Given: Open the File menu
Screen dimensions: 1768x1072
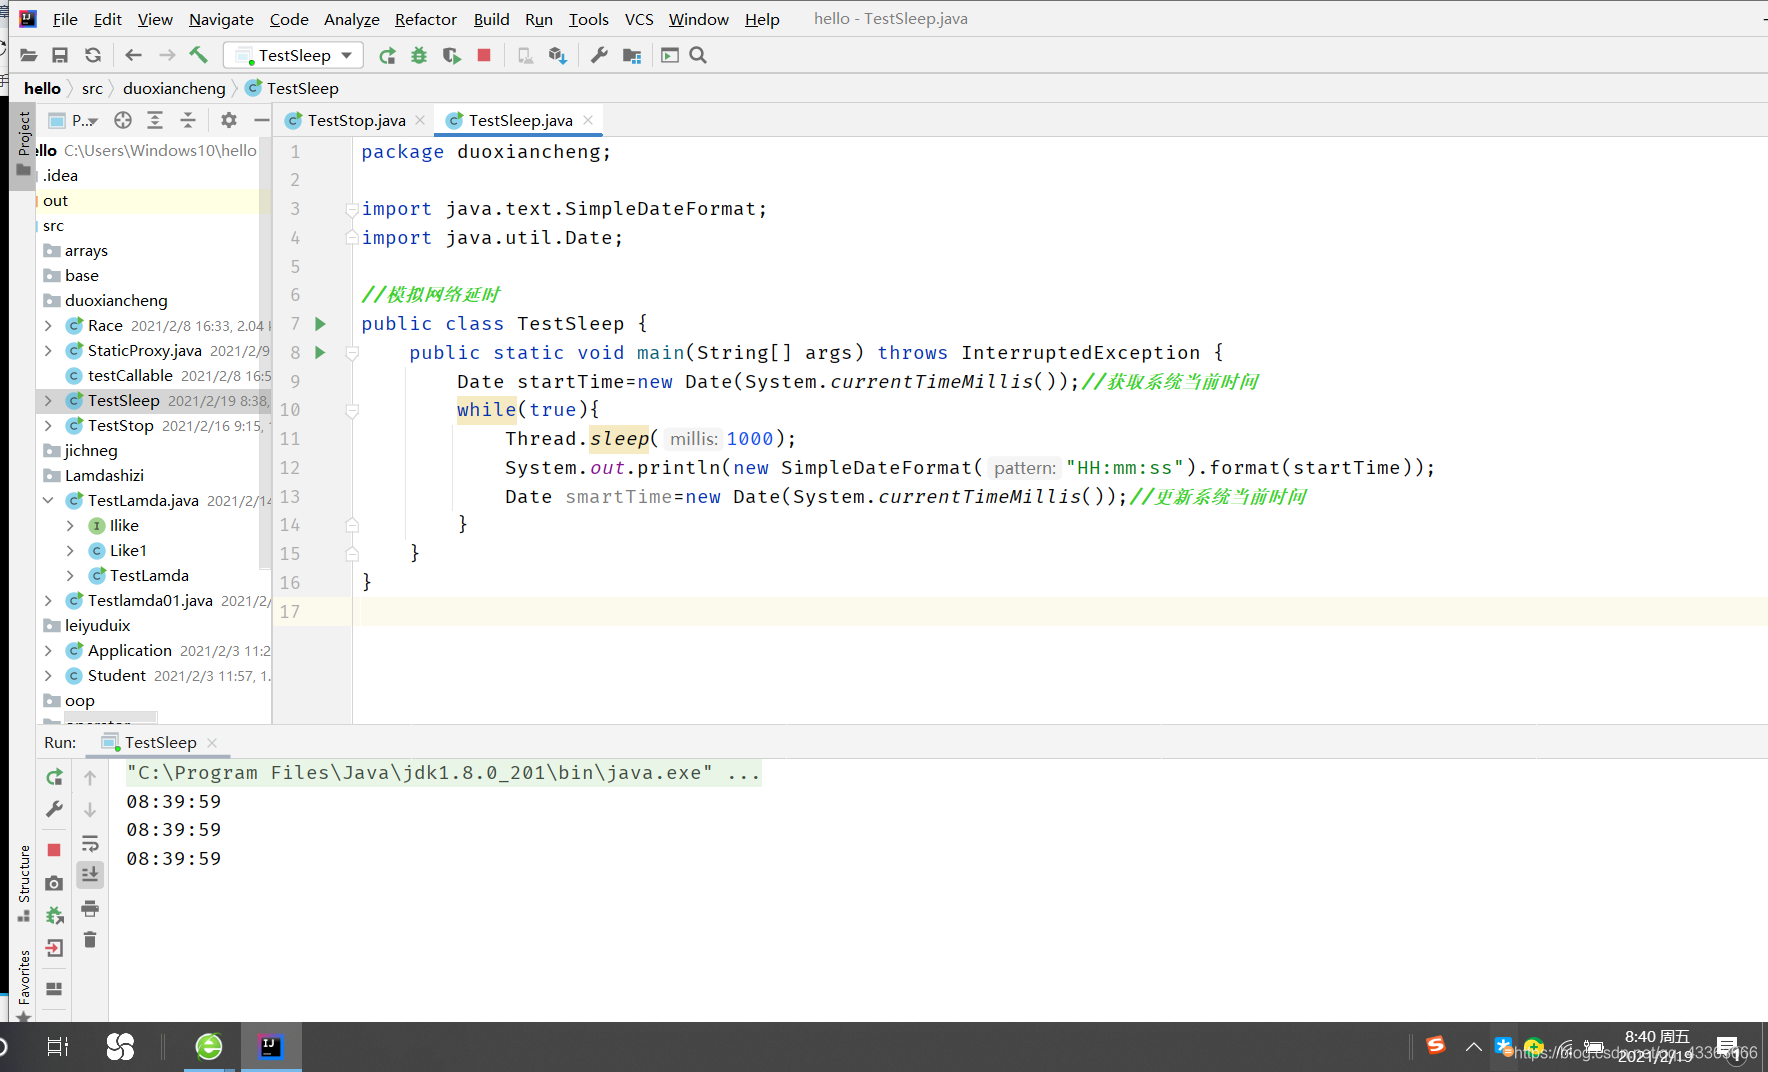Looking at the screenshot, I should [65, 19].
